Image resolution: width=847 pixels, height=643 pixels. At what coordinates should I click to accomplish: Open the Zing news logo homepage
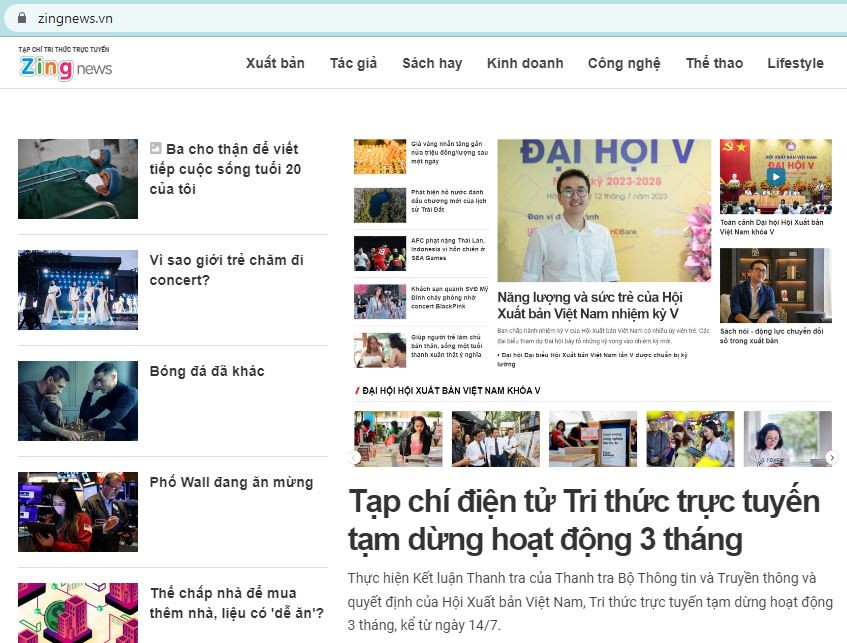click(66, 67)
